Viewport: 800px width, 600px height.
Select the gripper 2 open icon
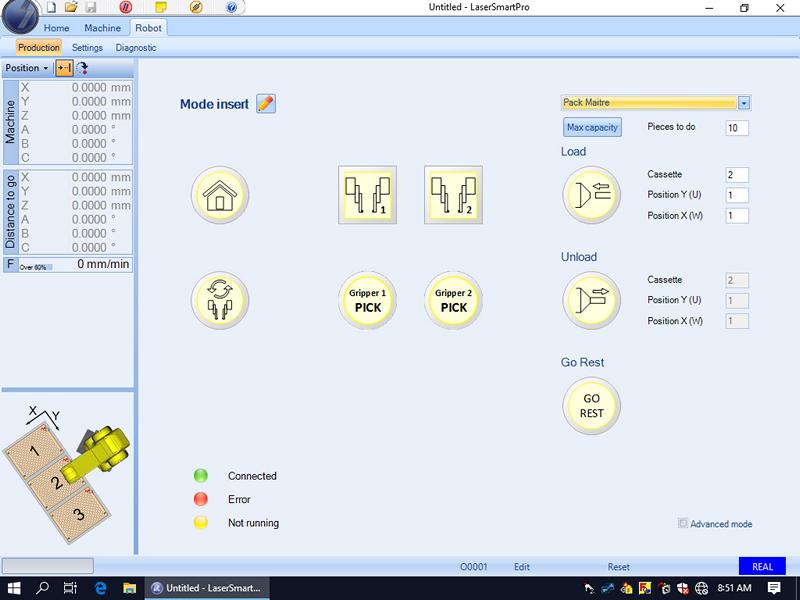pos(453,195)
